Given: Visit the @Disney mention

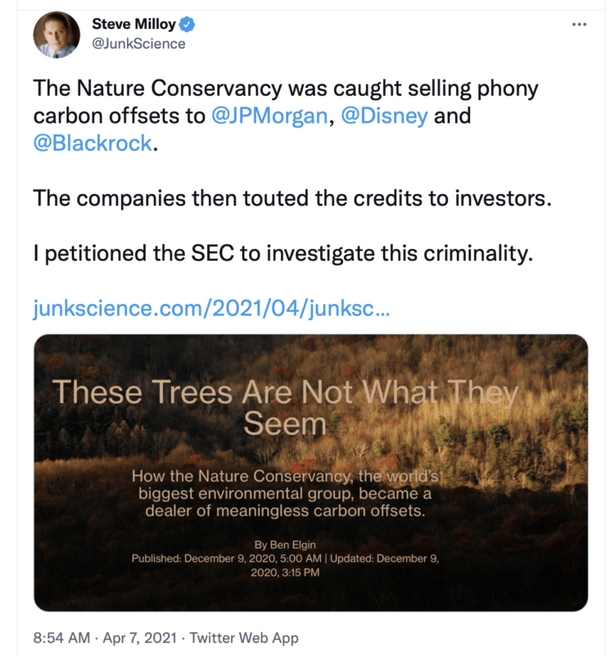Looking at the screenshot, I should [x=384, y=116].
